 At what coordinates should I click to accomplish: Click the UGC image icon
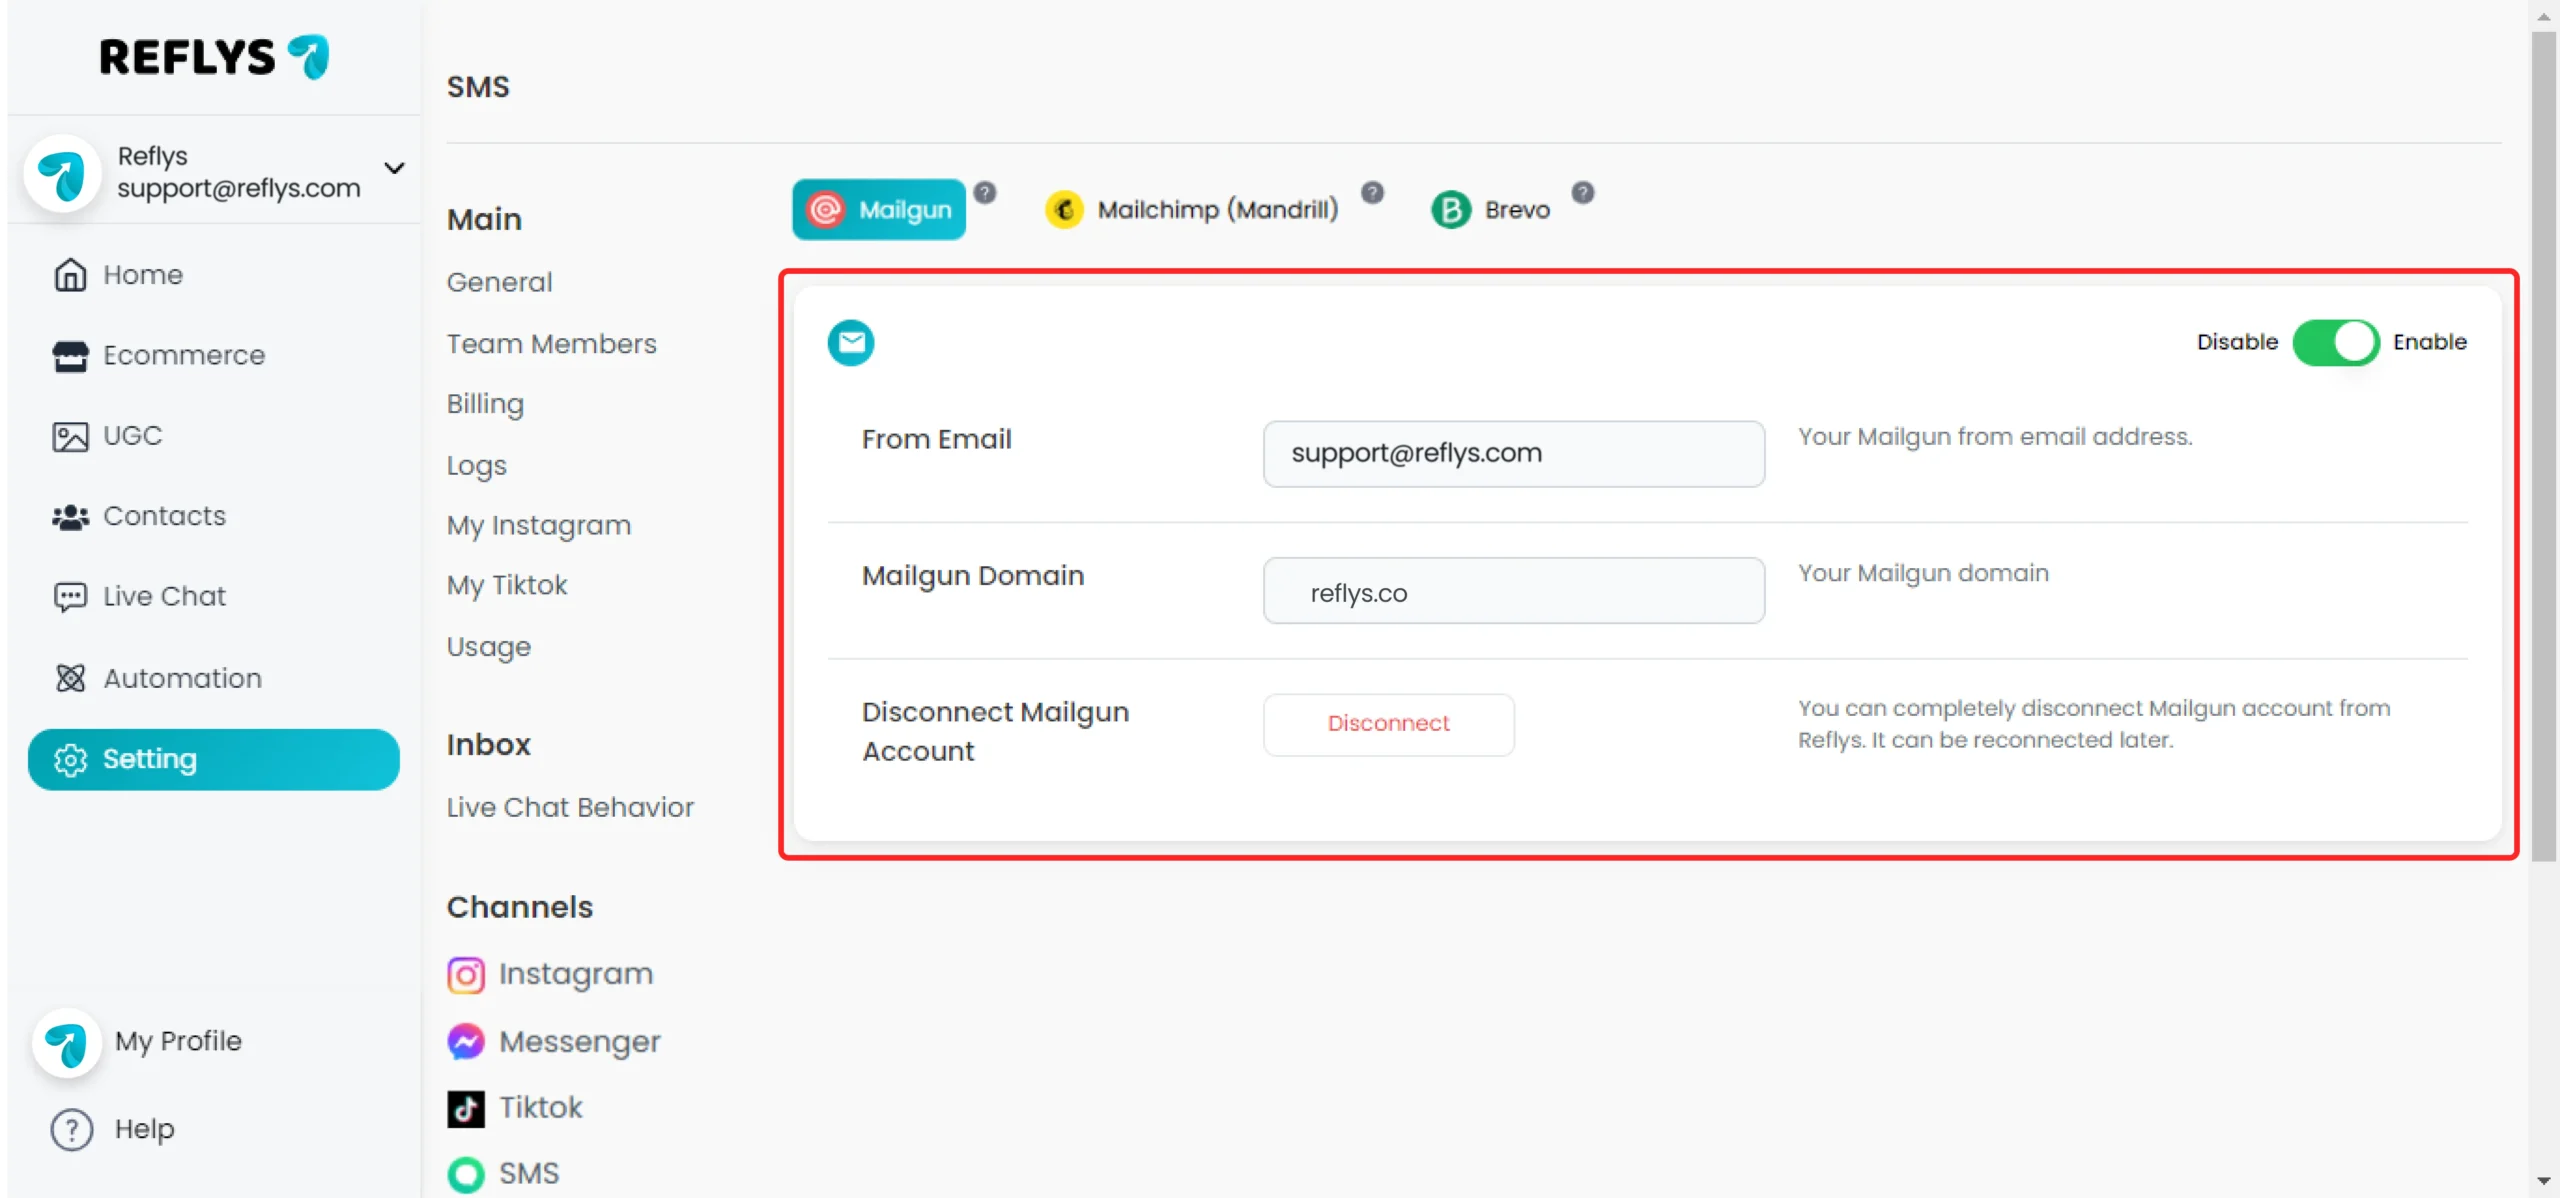pyautogui.click(x=70, y=436)
